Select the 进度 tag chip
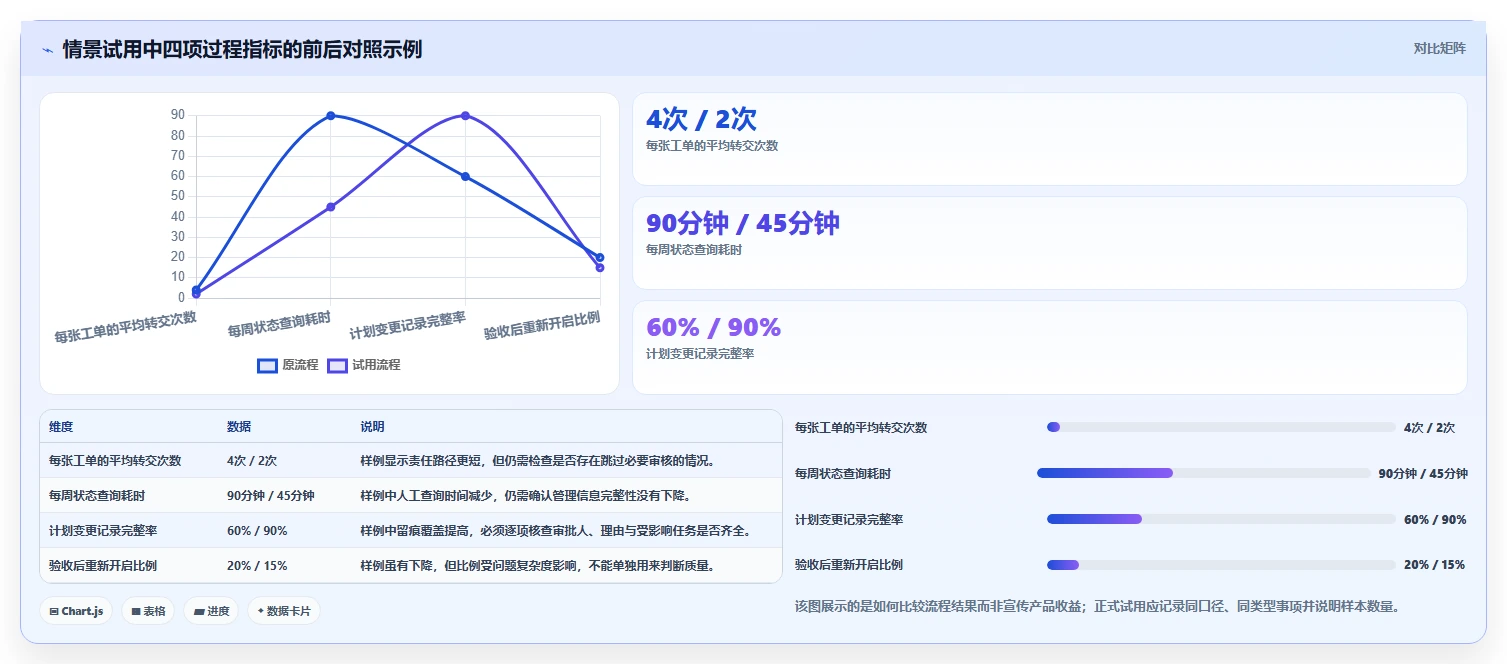 (x=211, y=611)
